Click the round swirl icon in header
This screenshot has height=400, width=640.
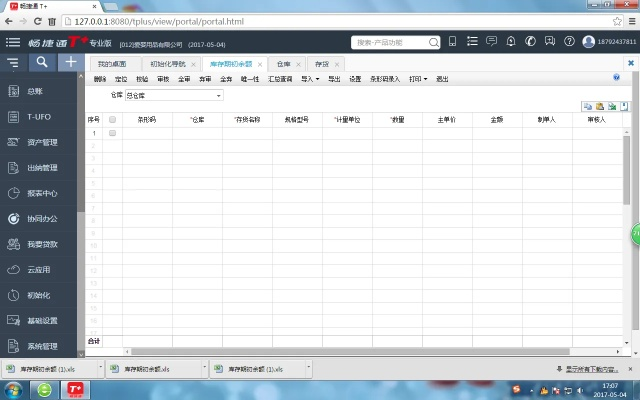[530, 41]
